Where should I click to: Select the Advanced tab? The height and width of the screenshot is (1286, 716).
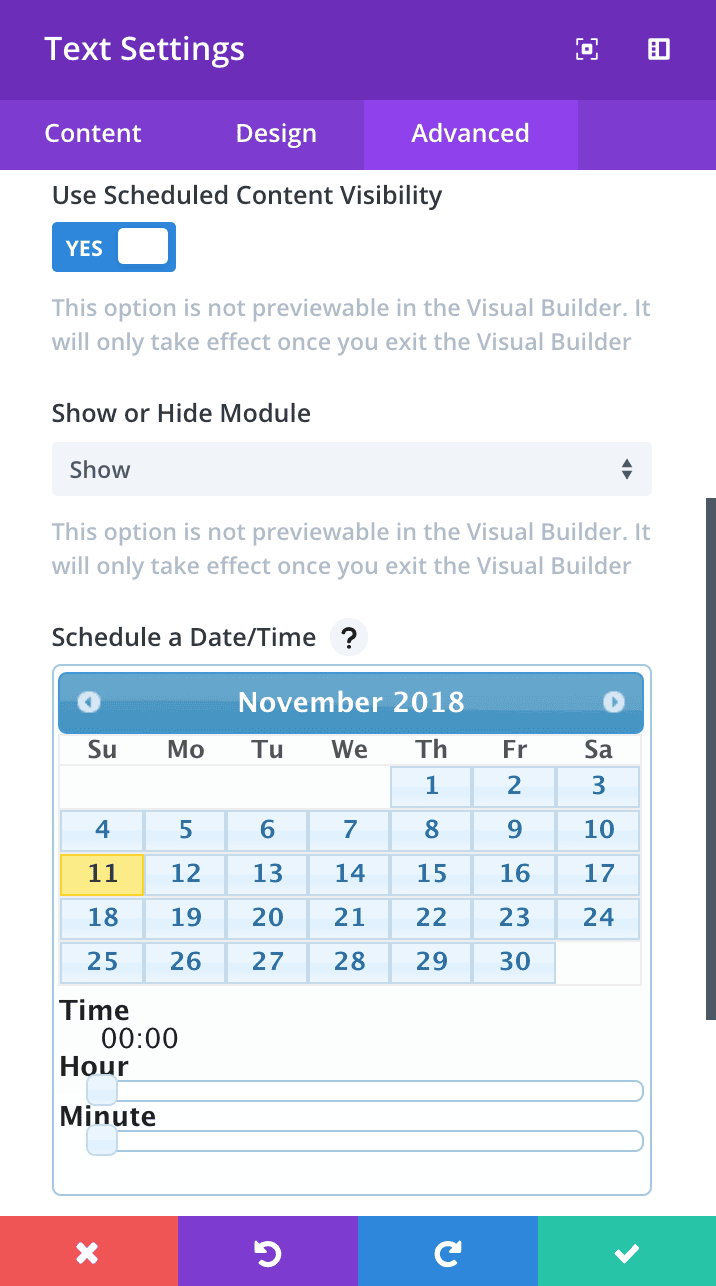[471, 134]
